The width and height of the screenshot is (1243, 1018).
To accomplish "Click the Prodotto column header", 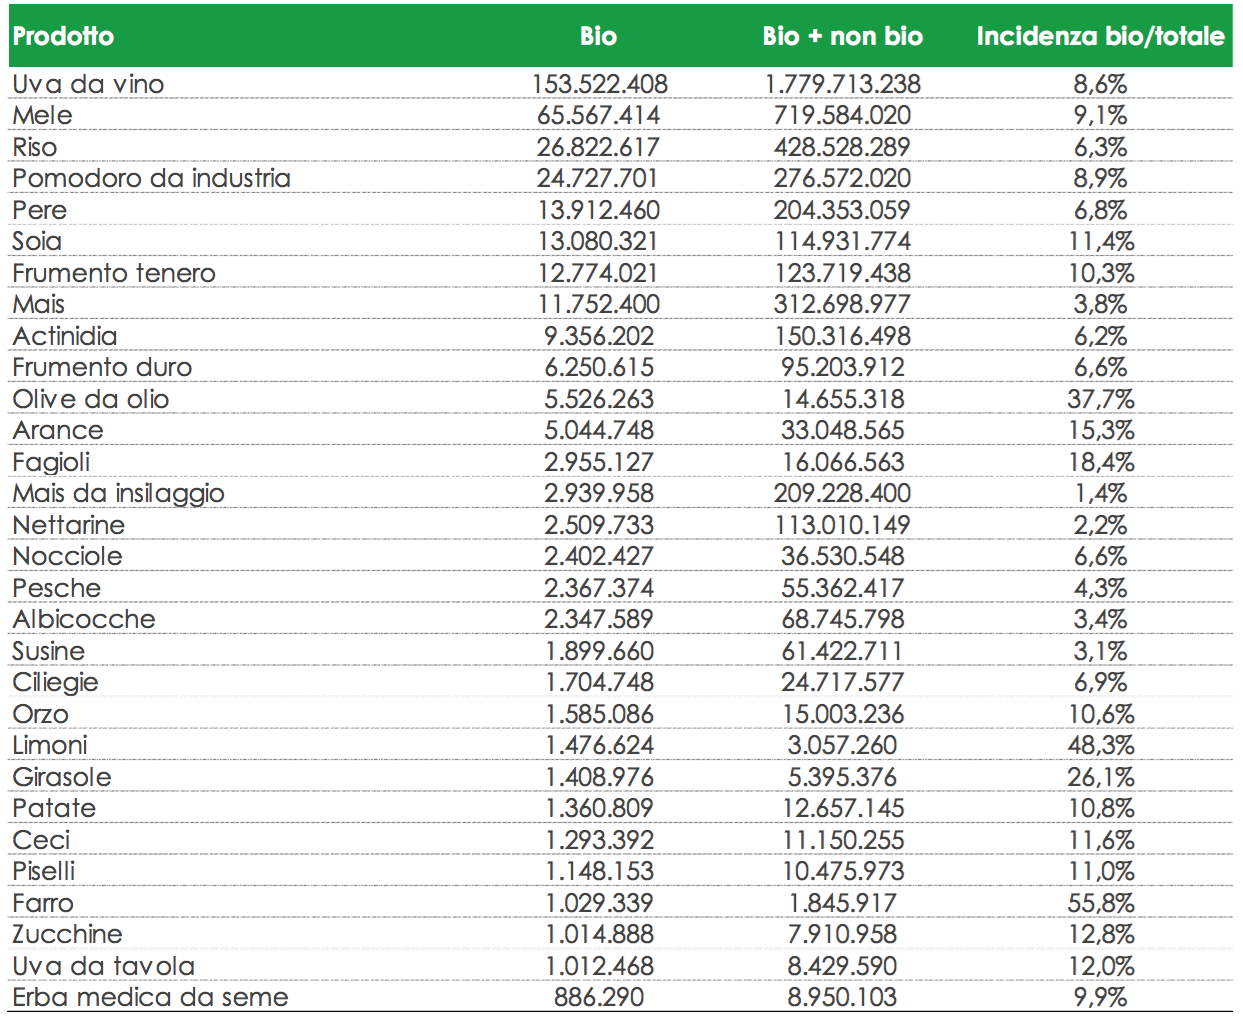I will tap(63, 36).
